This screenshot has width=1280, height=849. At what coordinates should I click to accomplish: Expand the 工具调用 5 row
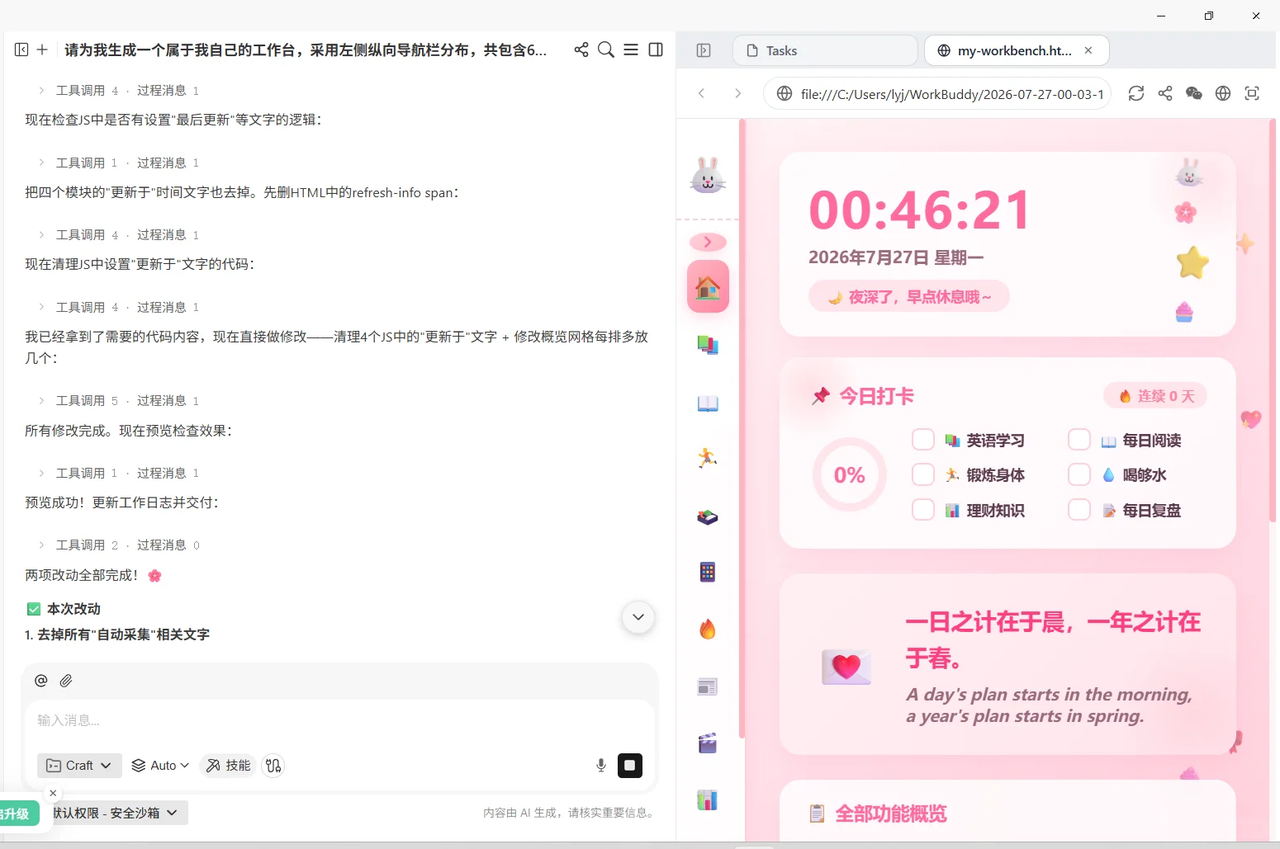coord(118,400)
